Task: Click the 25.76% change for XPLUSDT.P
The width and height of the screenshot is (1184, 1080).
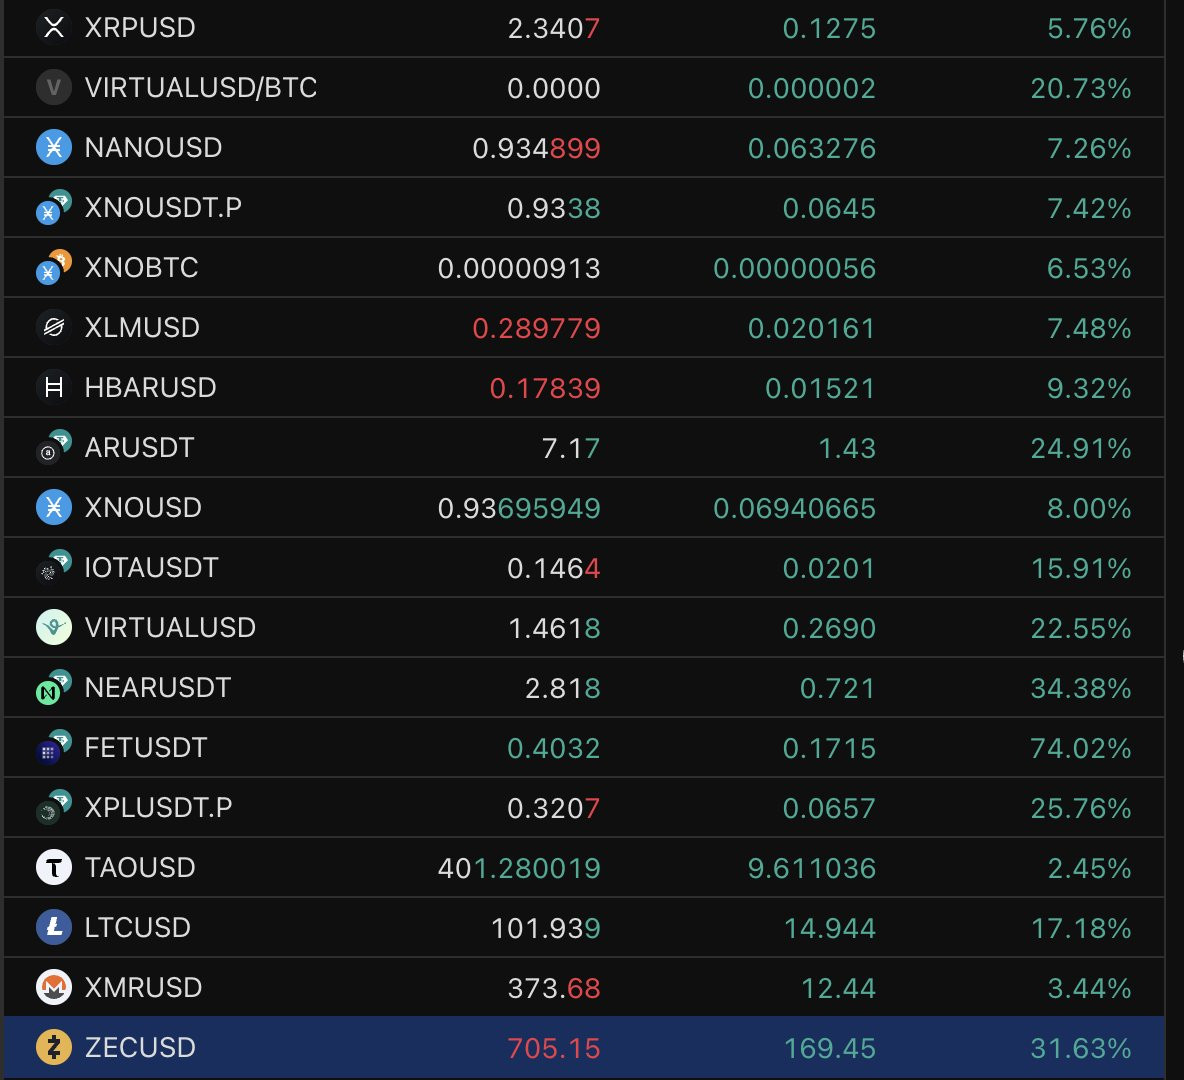Action: [x=1081, y=808]
